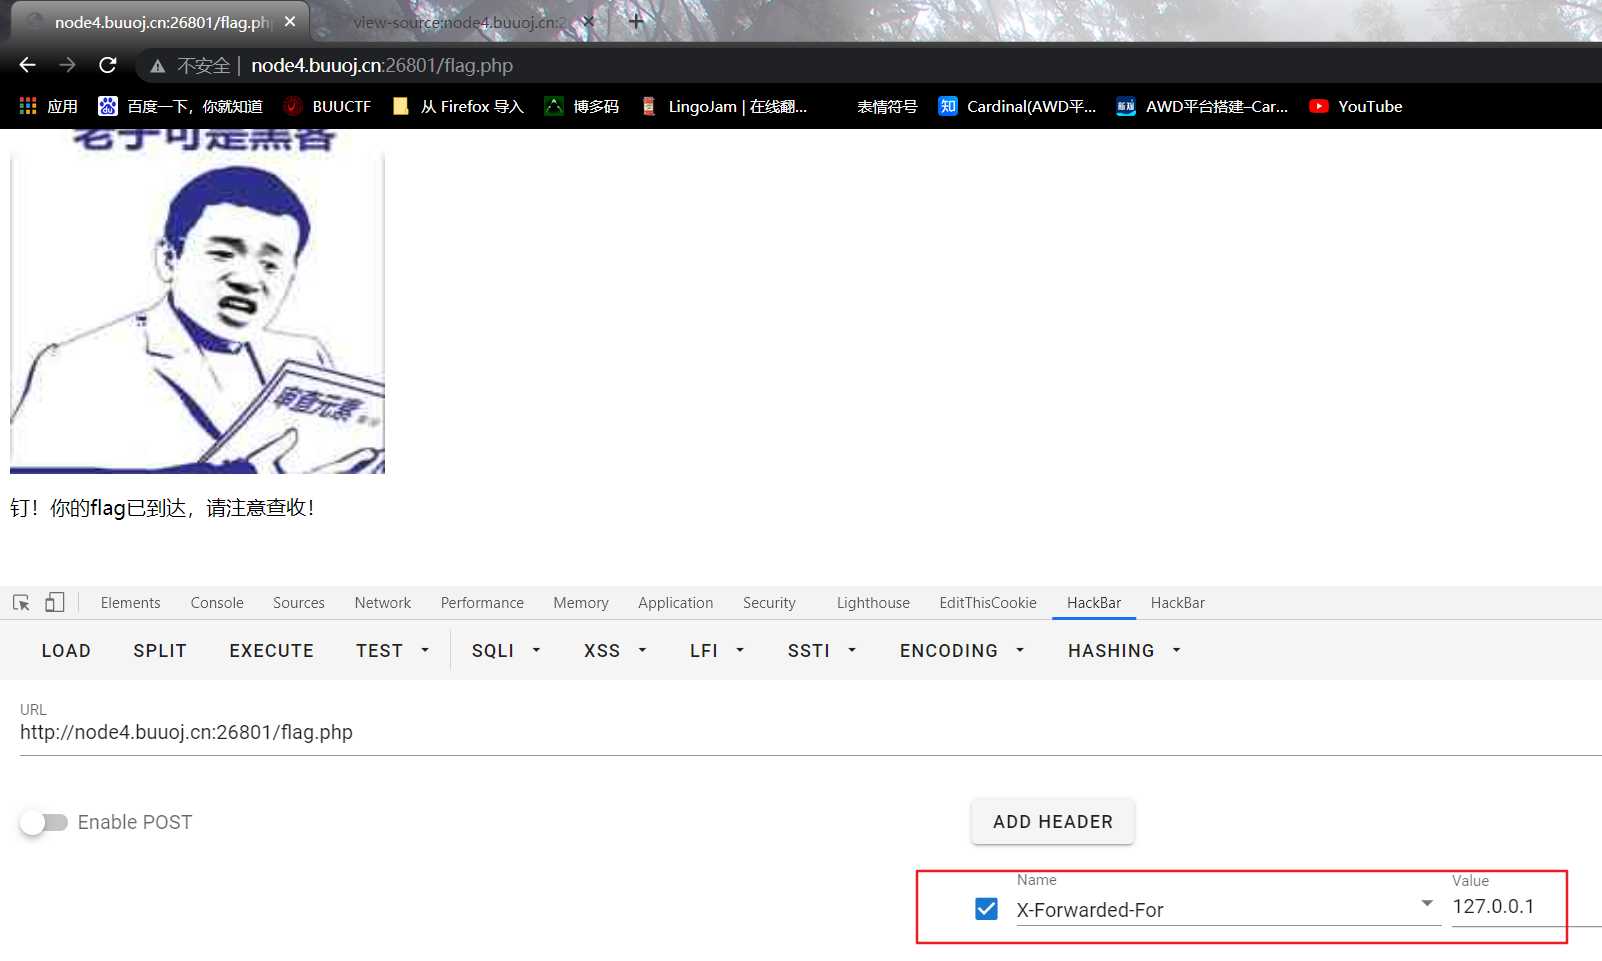
Task: Switch to the Network tab
Action: click(x=383, y=602)
